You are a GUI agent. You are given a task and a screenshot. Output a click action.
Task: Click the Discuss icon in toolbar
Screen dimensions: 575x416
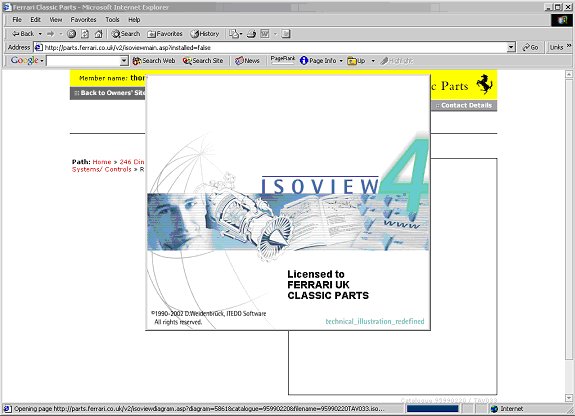(x=286, y=34)
